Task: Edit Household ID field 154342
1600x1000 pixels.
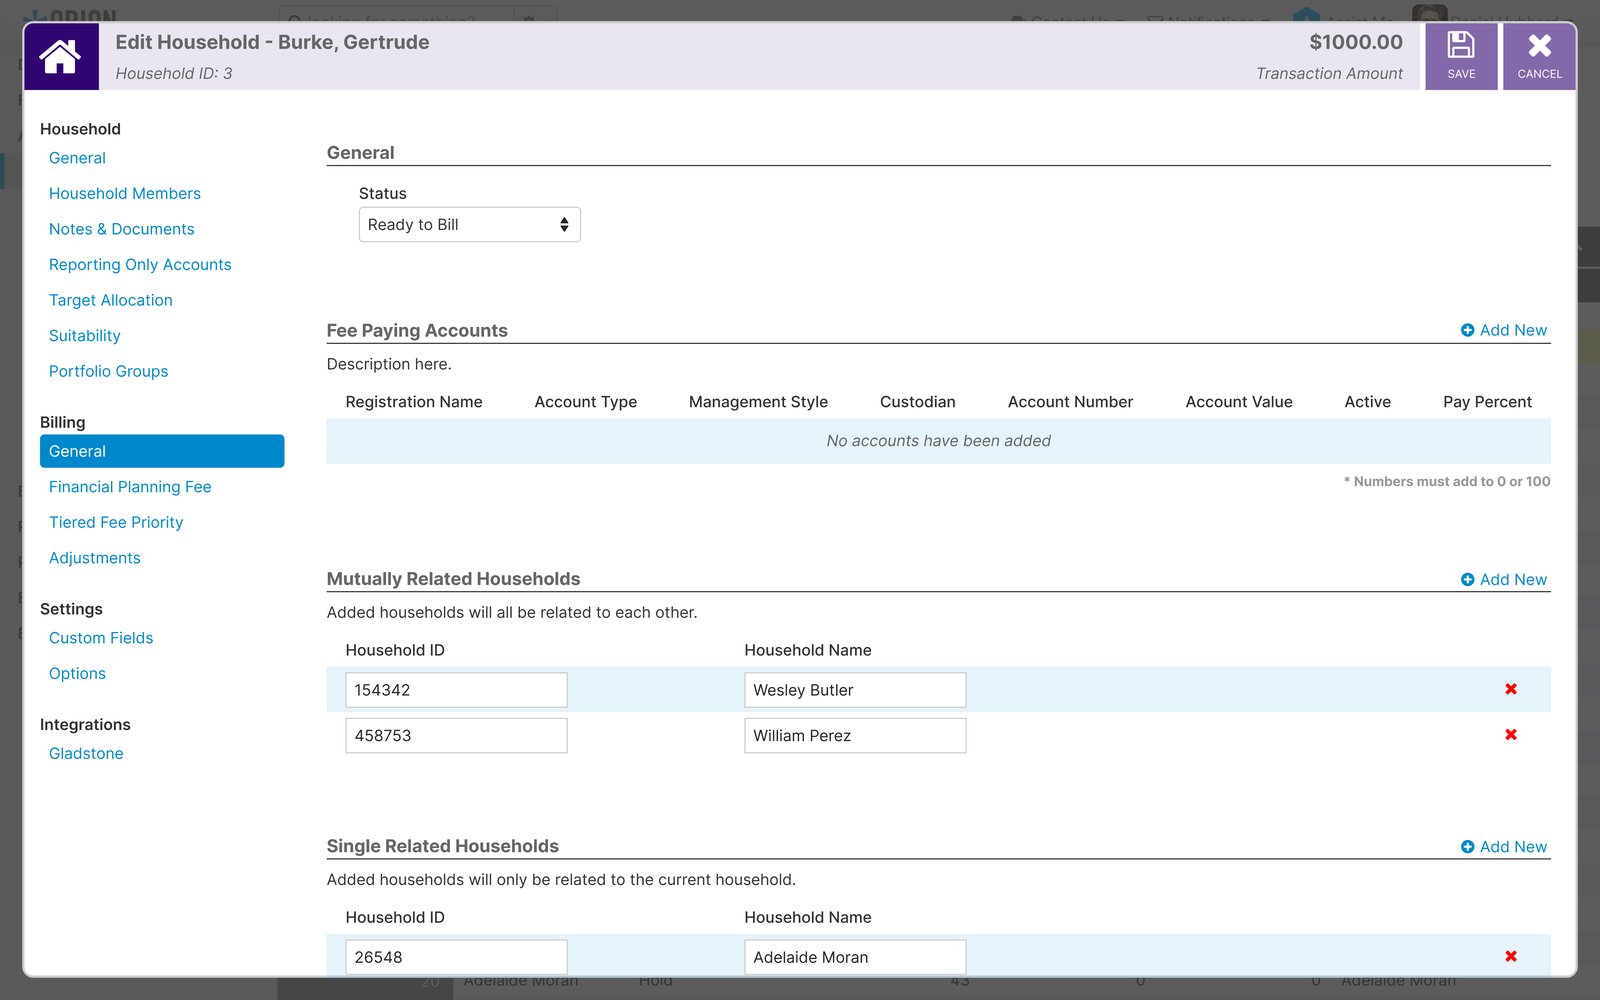Action: click(x=456, y=690)
